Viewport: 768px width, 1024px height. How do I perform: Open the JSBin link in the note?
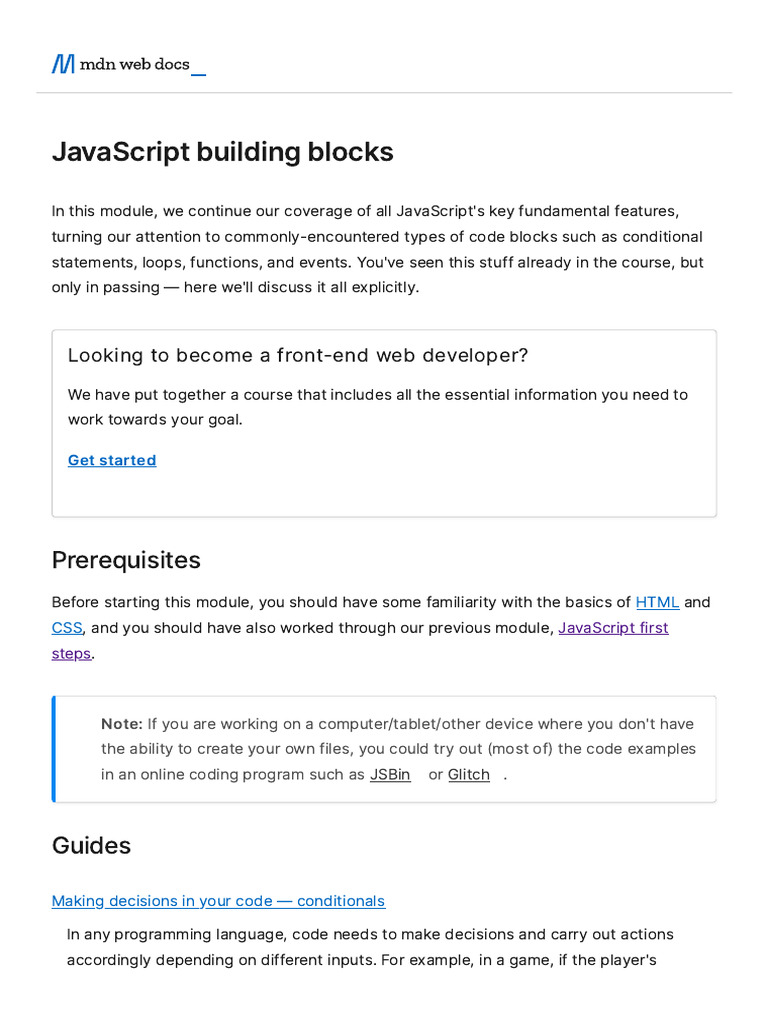pos(390,774)
